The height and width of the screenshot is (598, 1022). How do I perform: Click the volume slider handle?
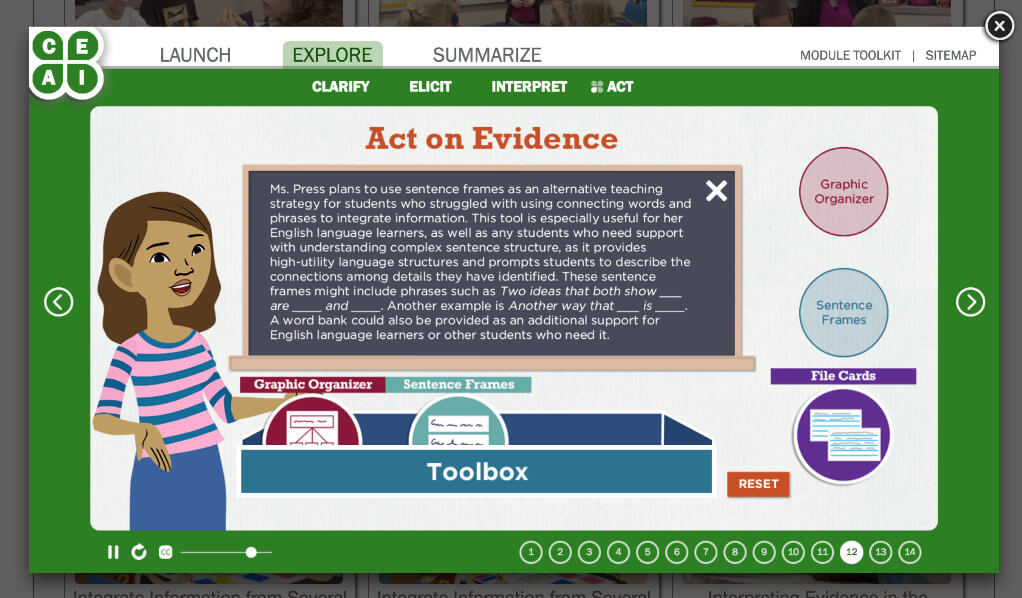251,552
